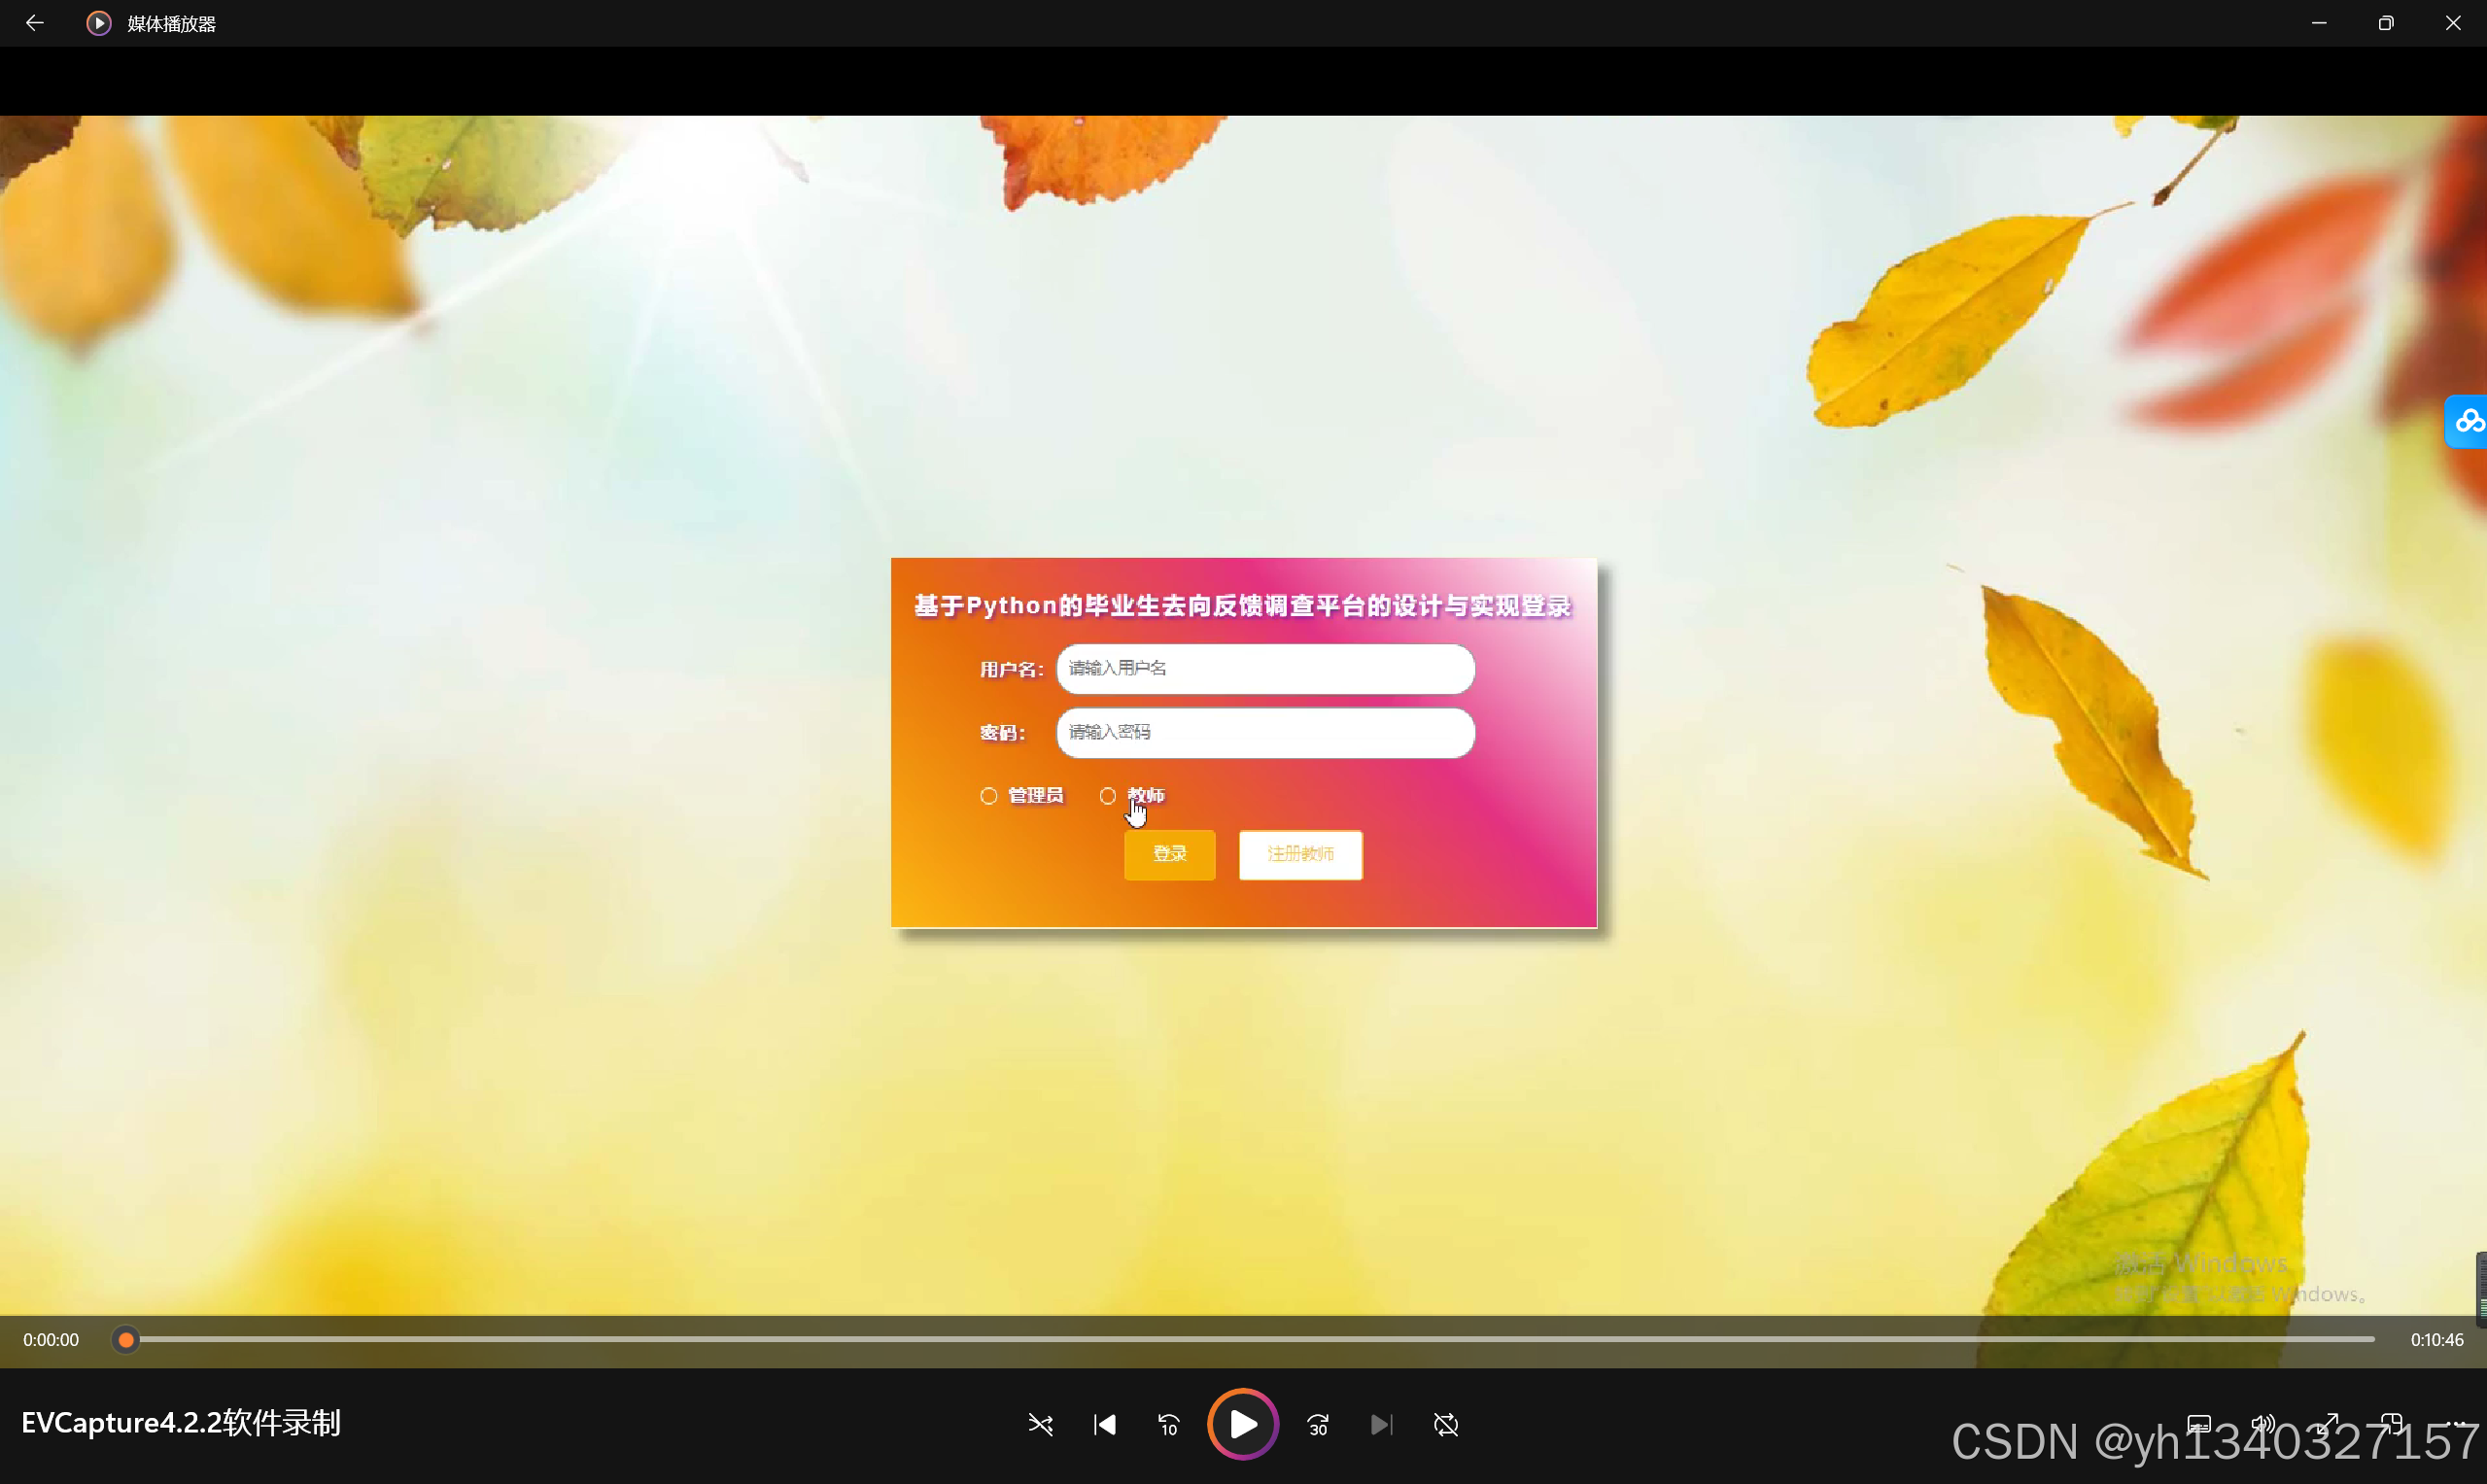
Task: Open more options ellipsis menu
Action: point(2457,1424)
